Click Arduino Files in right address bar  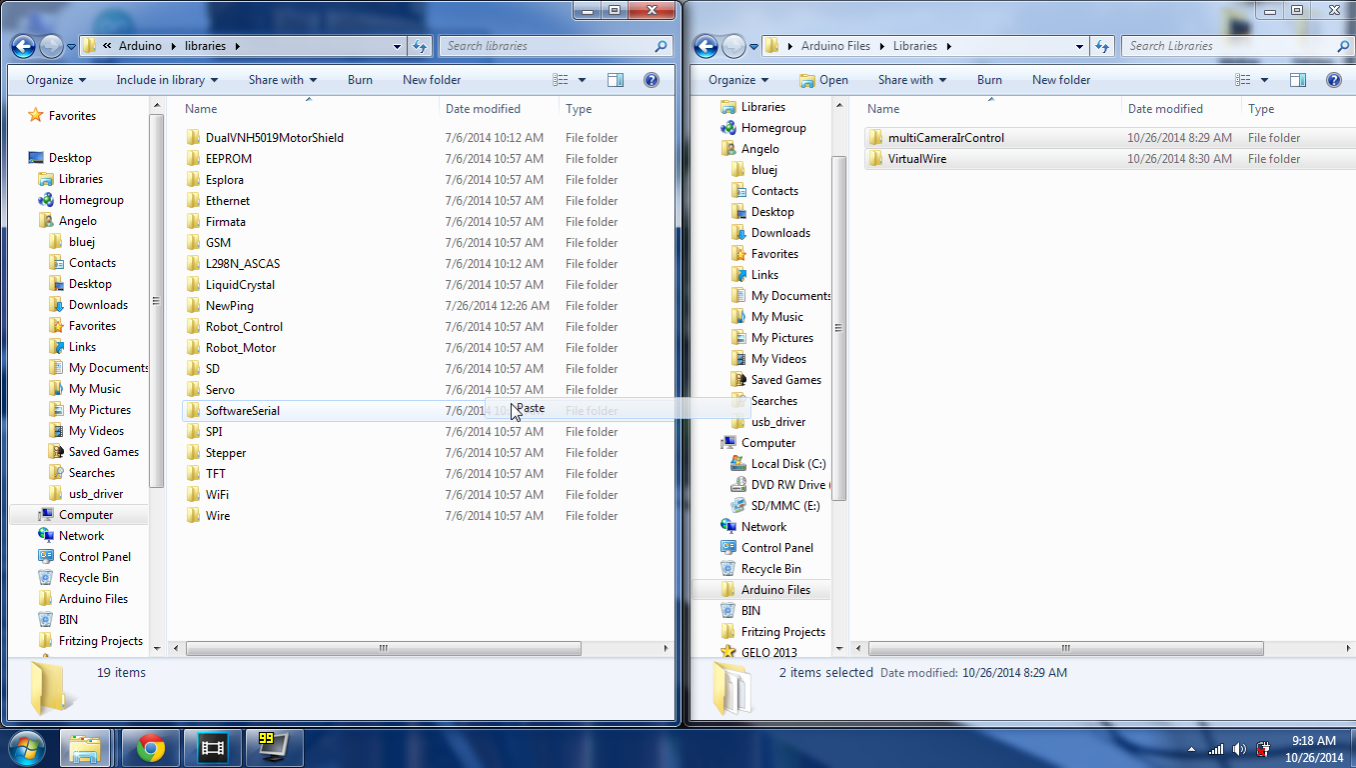[x=835, y=46]
